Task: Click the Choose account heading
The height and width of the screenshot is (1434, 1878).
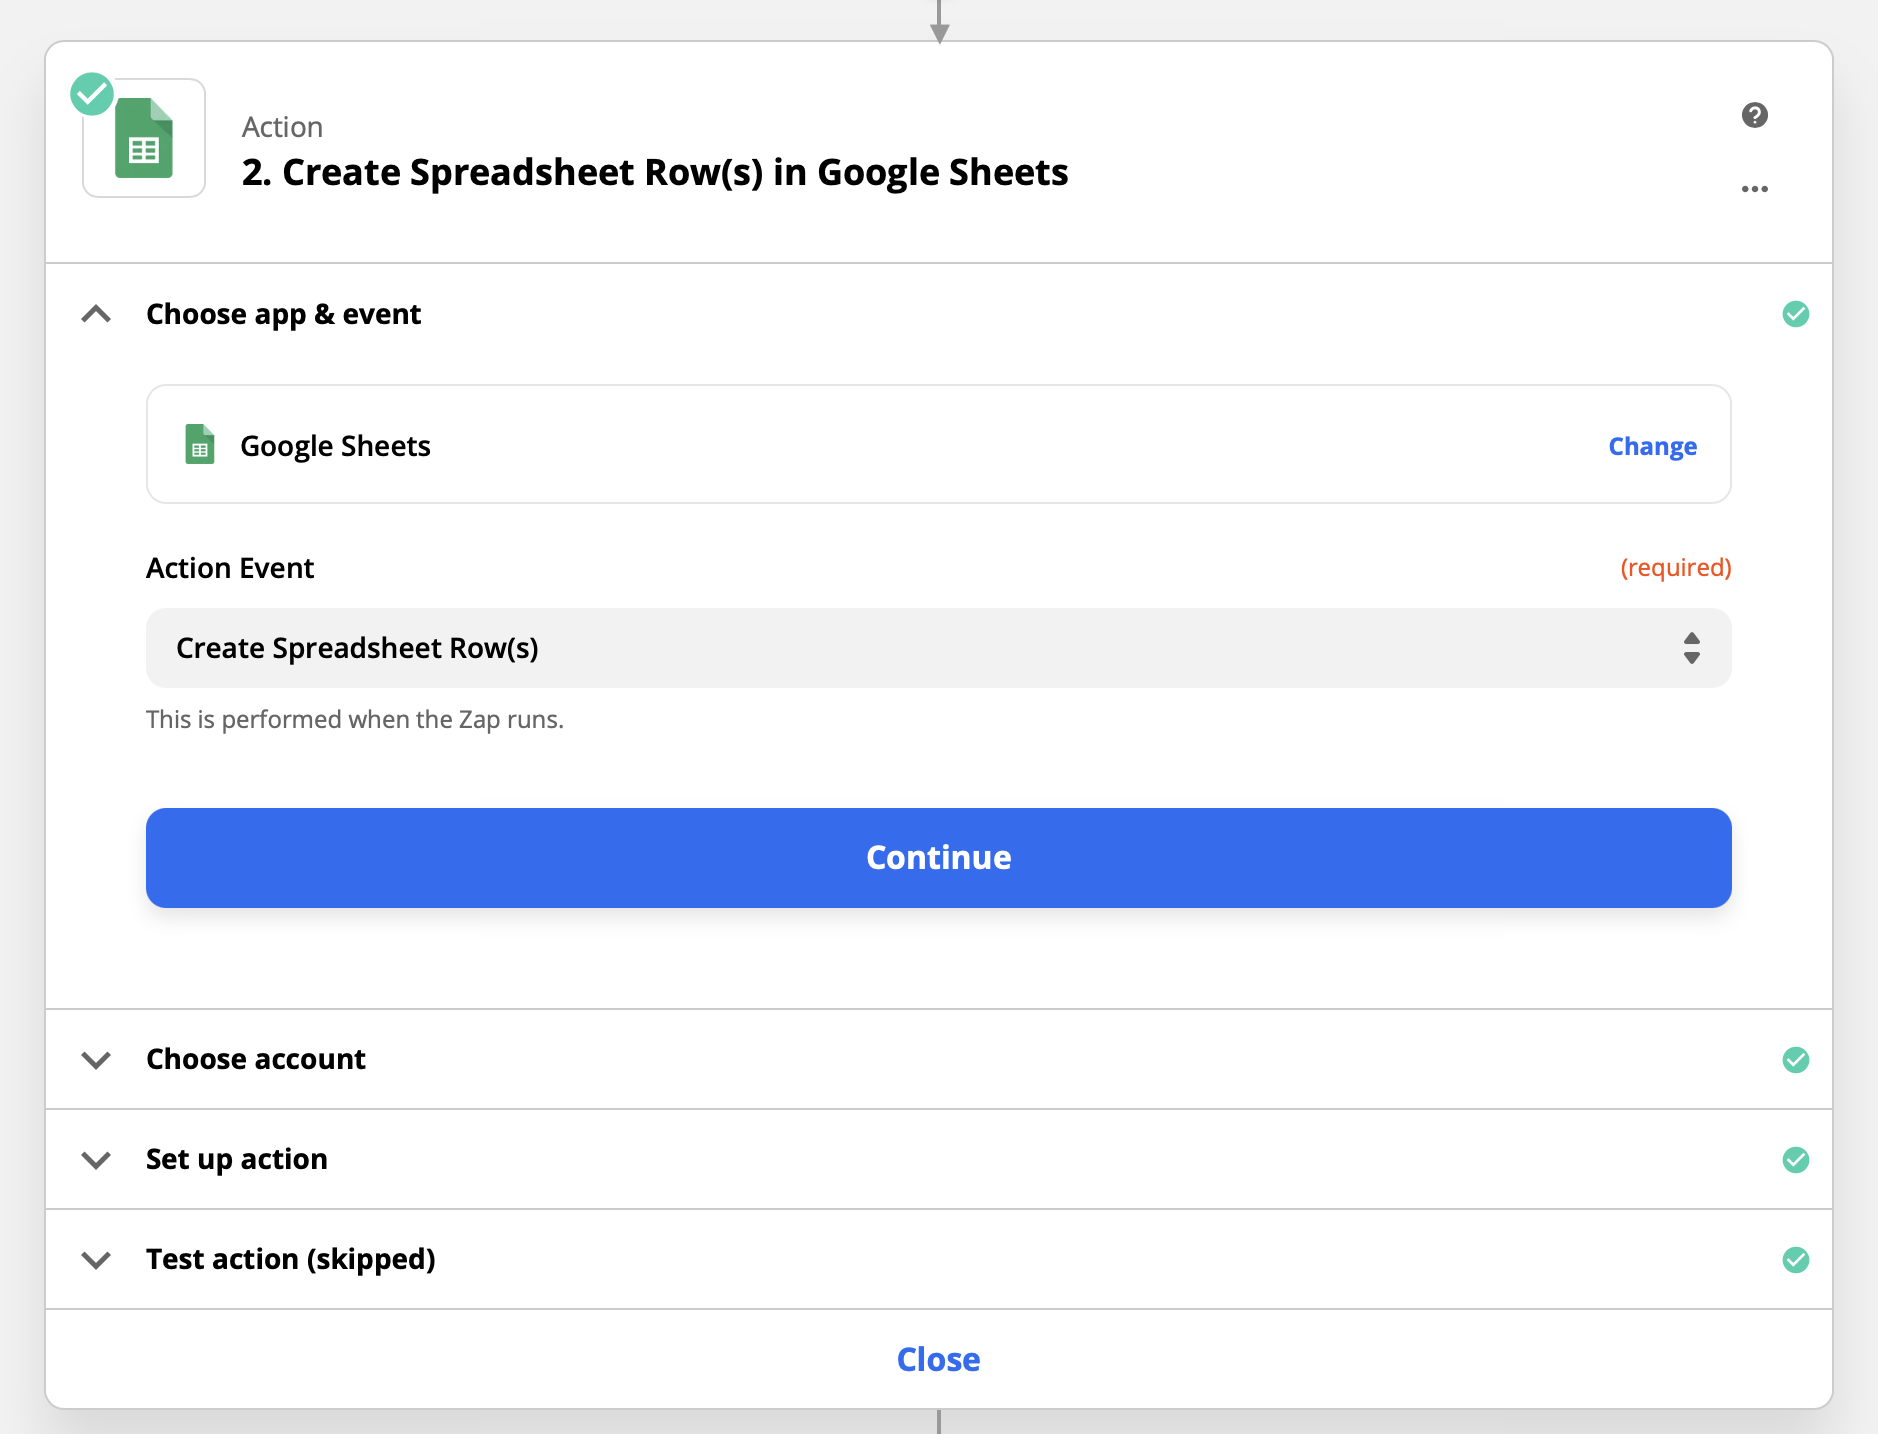Action: [x=256, y=1059]
